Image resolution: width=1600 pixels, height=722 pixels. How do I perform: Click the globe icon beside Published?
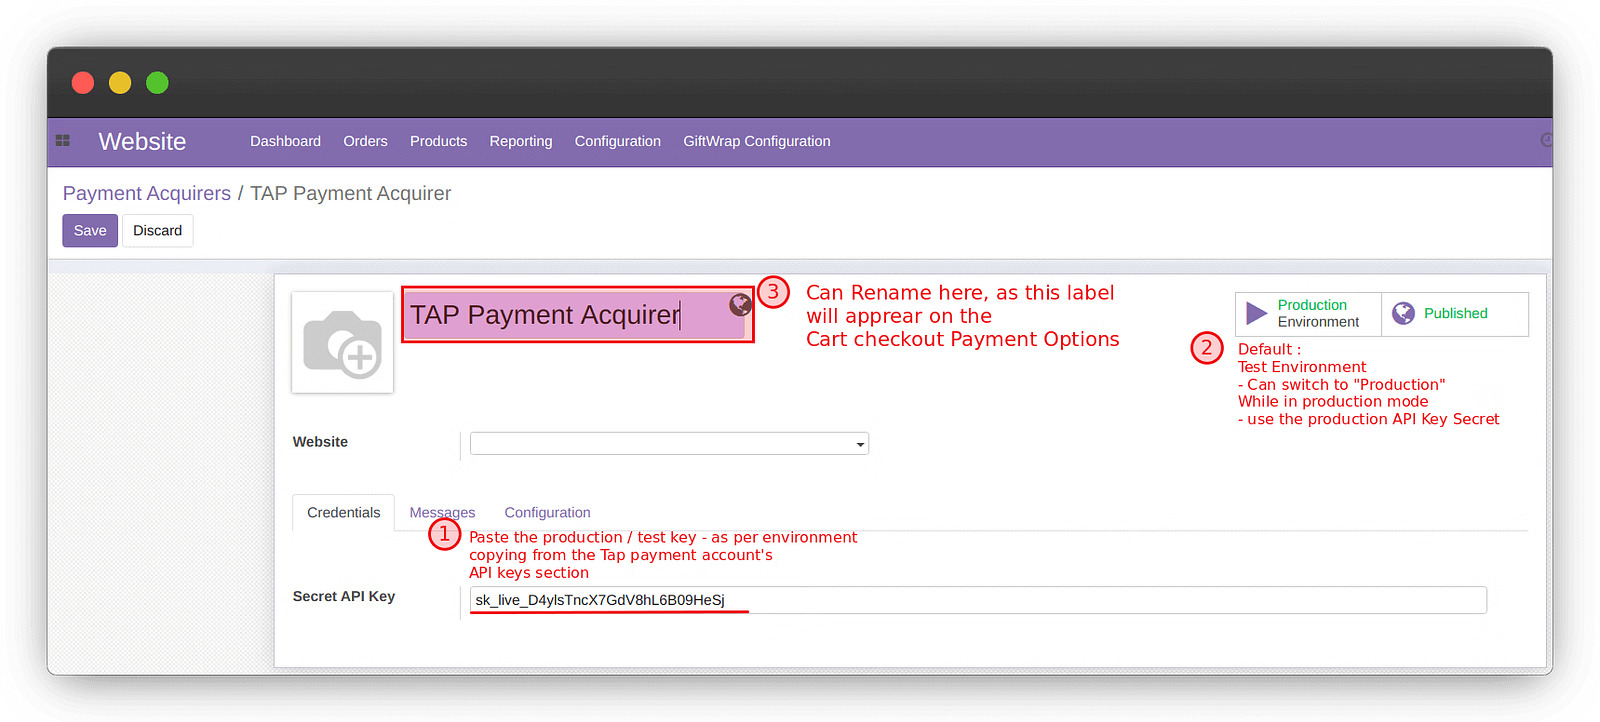(x=1403, y=313)
